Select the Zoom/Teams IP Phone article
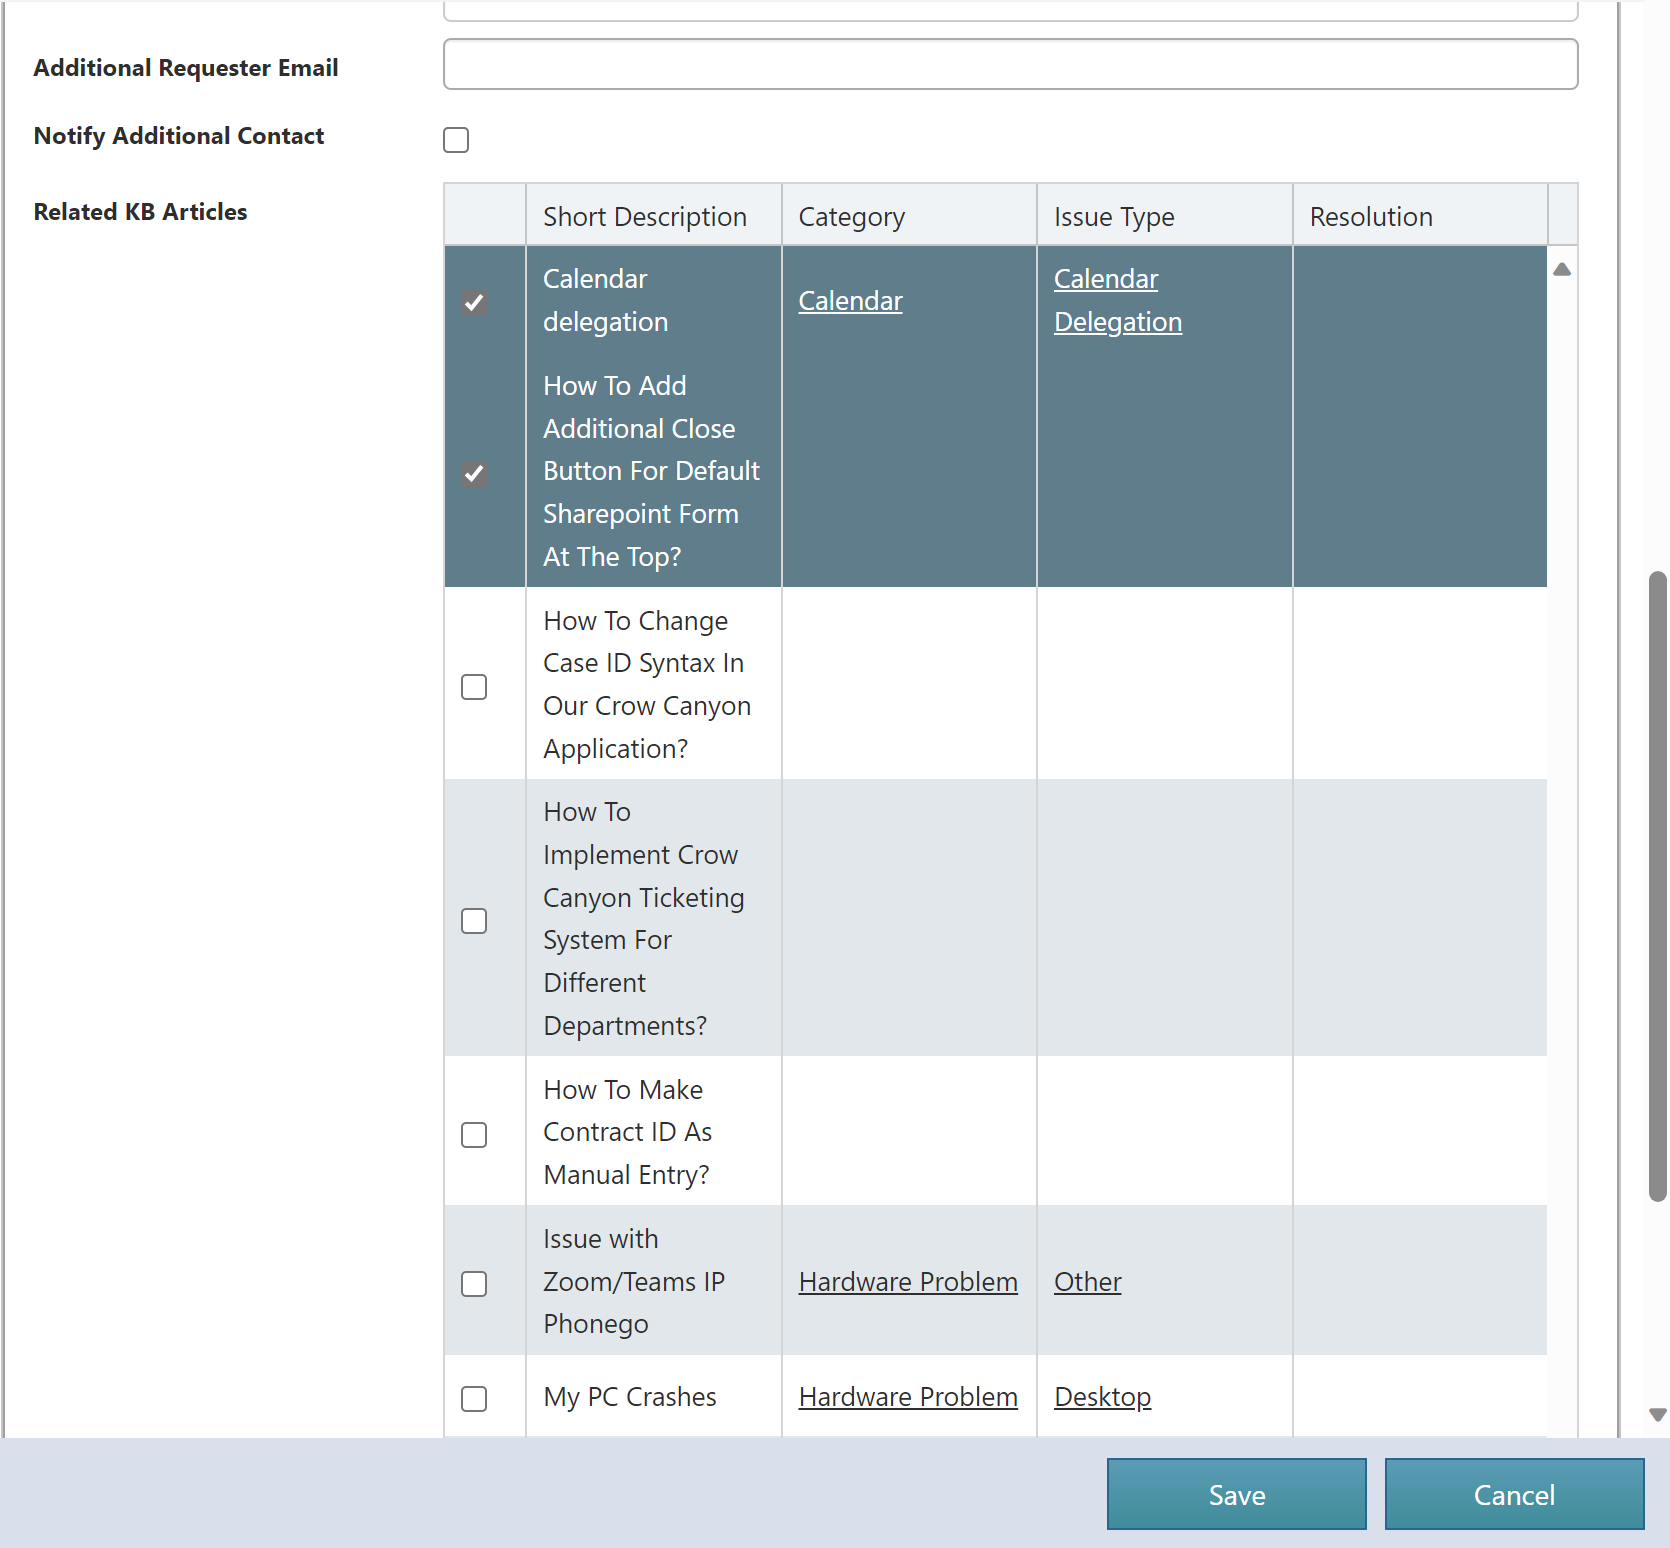Screen dimensions: 1670x1548 474,1284
